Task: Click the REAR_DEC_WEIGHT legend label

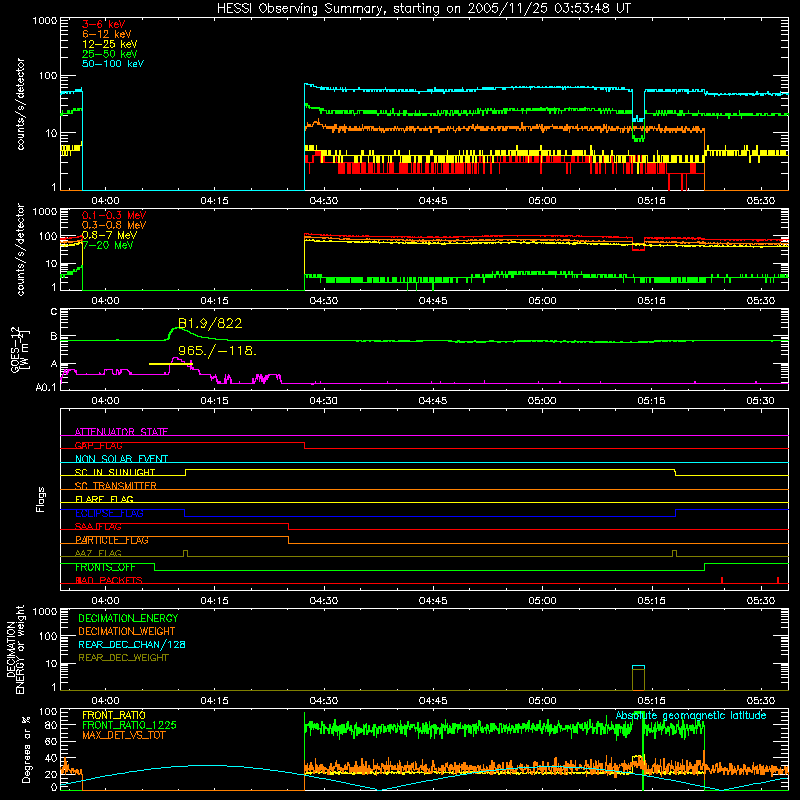Action: pos(123,658)
